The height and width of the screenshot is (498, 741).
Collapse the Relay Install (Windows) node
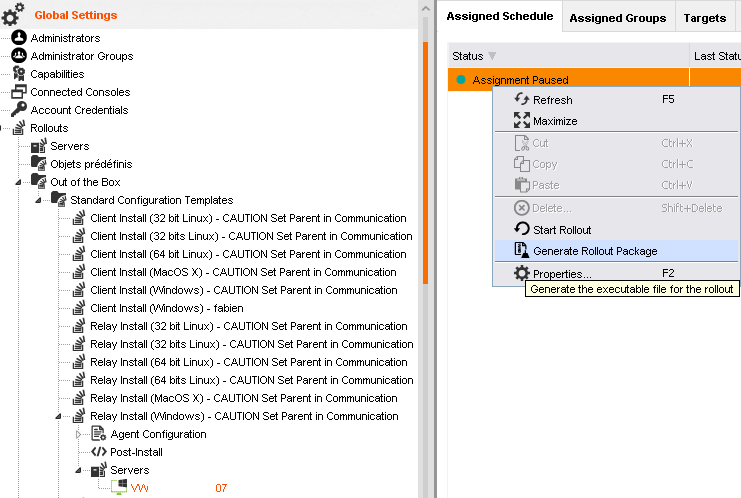tap(58, 416)
